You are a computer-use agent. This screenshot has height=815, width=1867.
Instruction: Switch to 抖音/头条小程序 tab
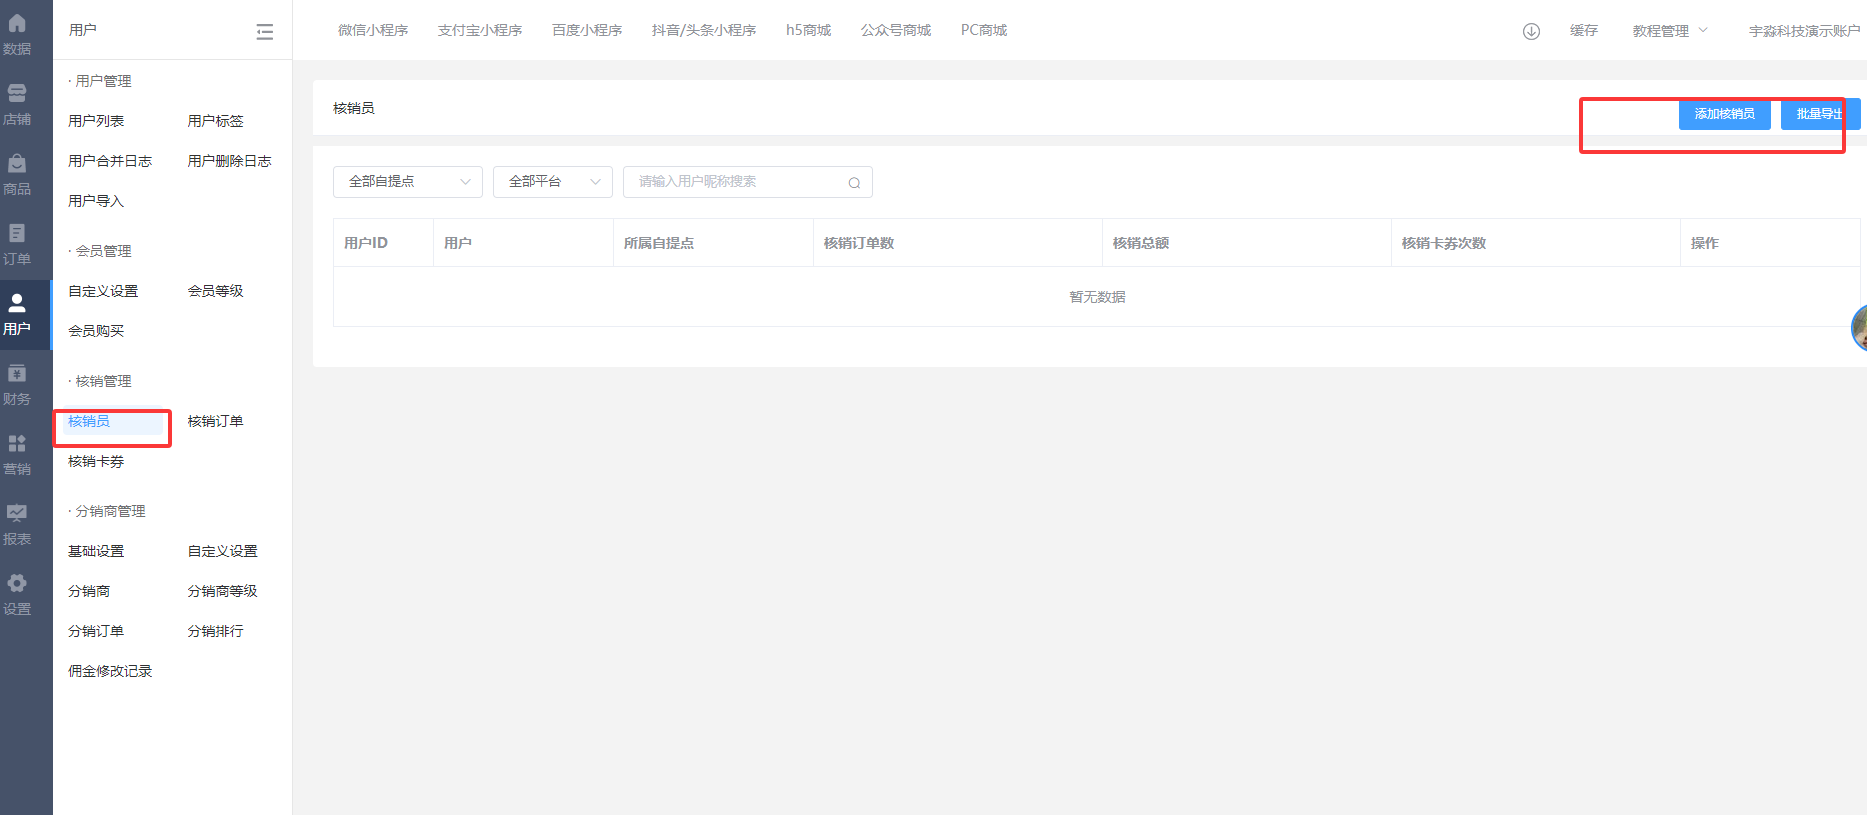coord(704,30)
